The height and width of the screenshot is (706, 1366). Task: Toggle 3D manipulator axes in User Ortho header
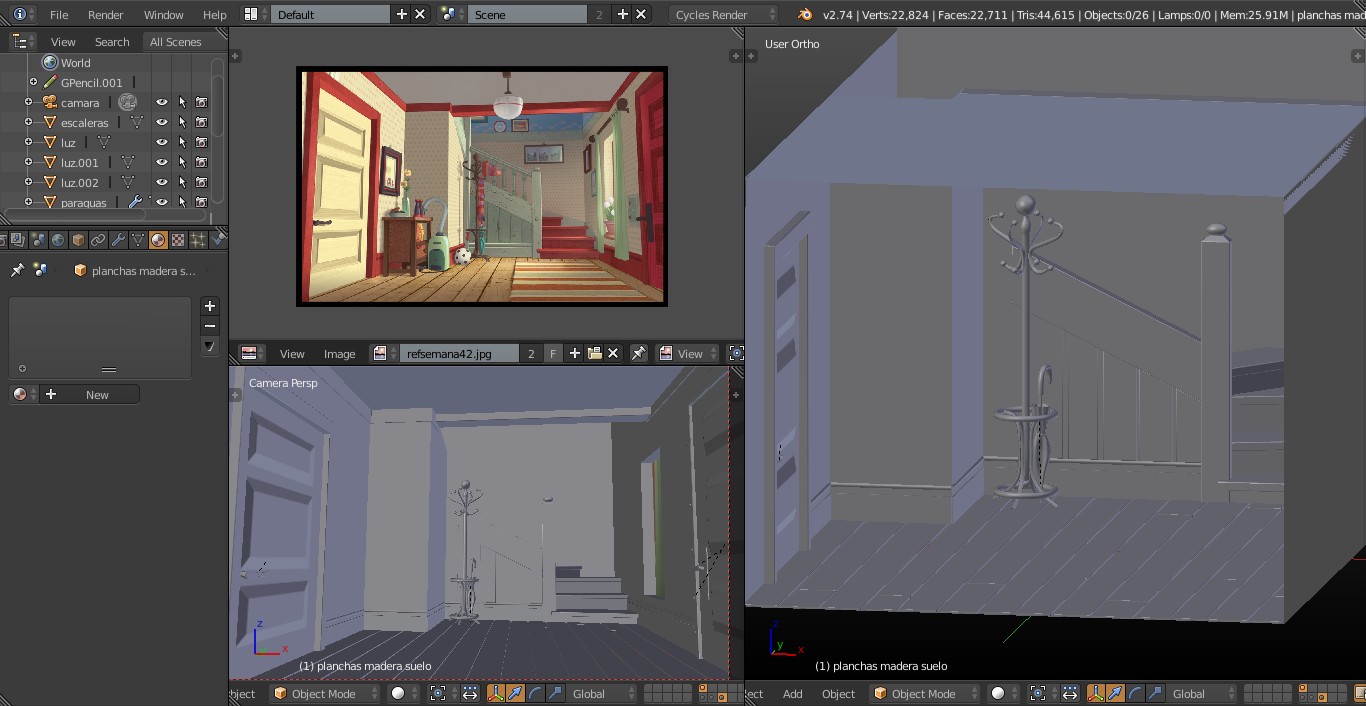(x=1095, y=693)
